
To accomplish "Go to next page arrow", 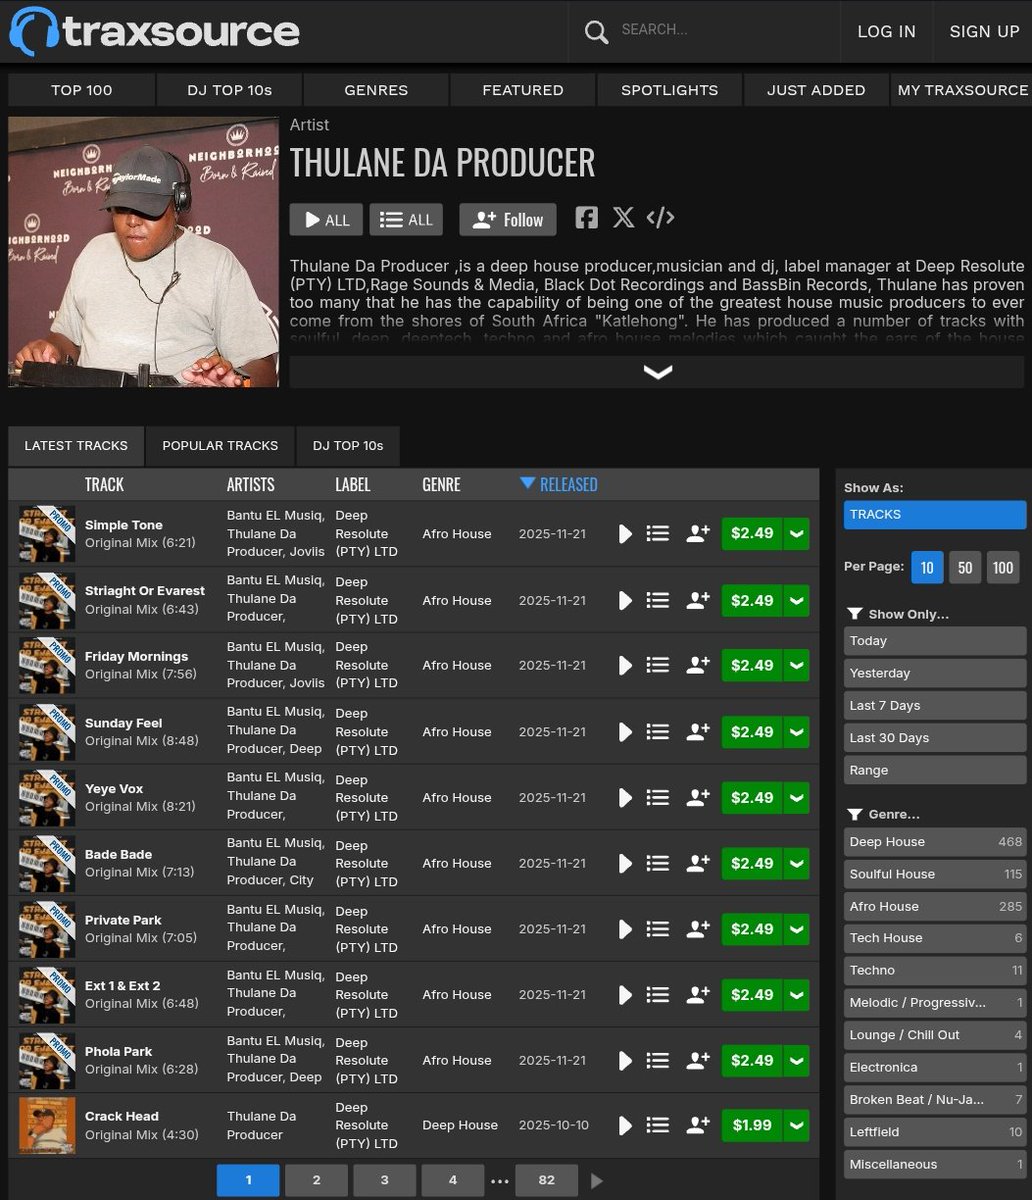I will pyautogui.click(x=597, y=1181).
